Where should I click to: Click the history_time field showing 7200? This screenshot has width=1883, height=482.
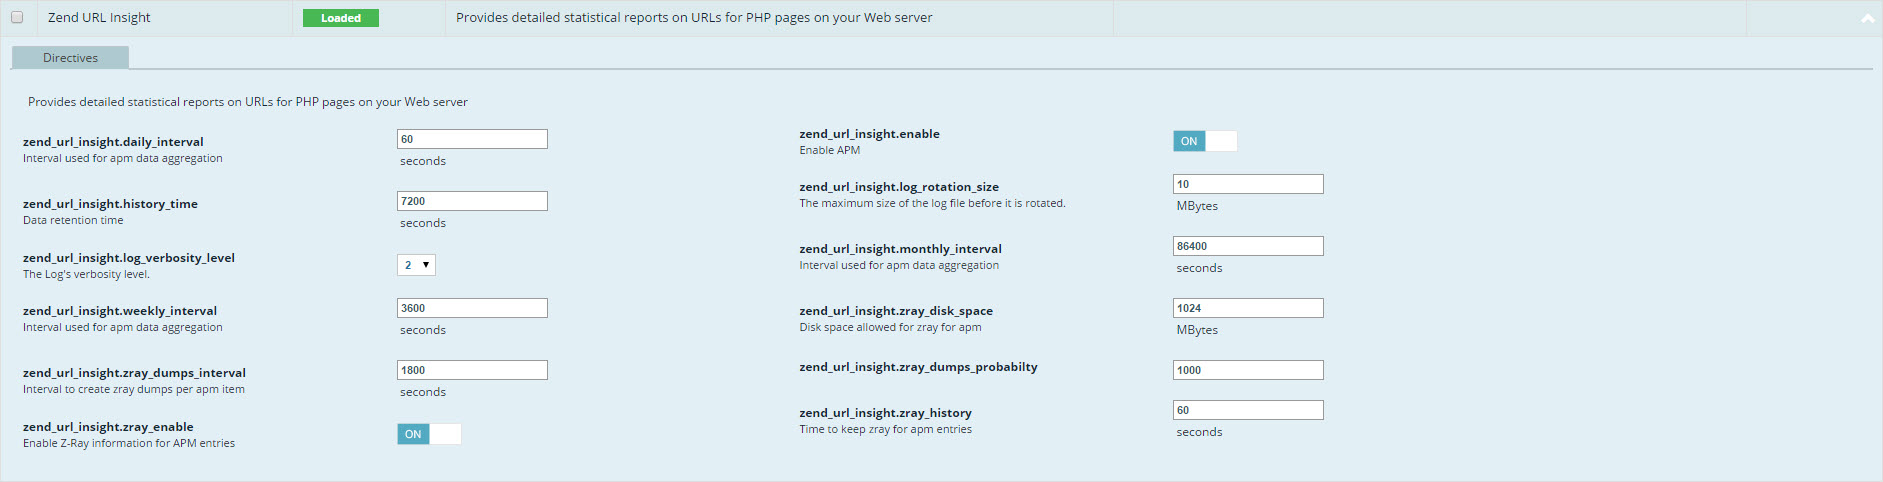472,201
